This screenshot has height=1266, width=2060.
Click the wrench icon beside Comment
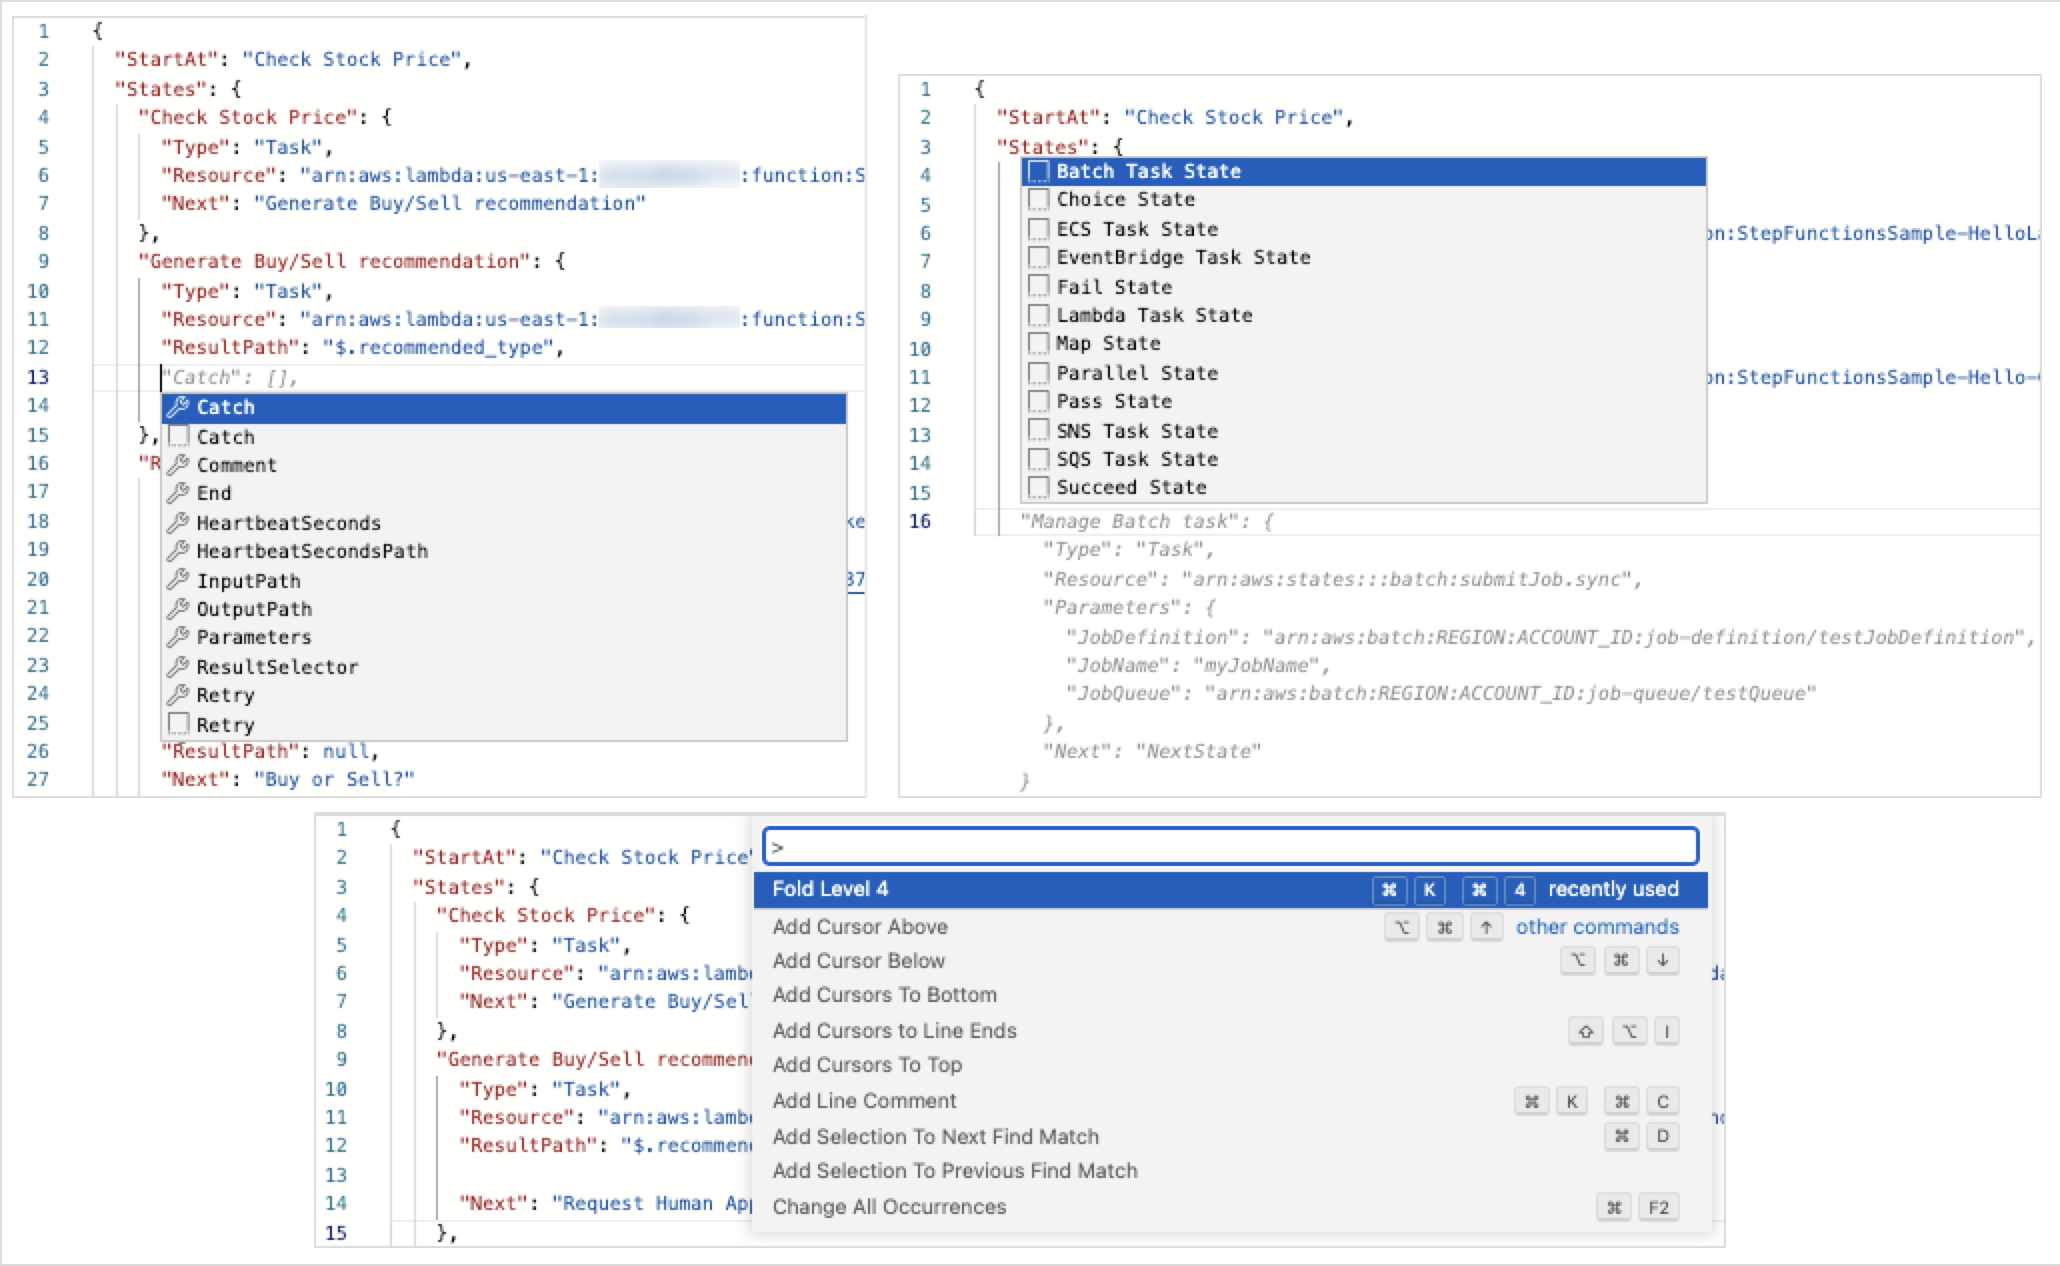coord(178,465)
